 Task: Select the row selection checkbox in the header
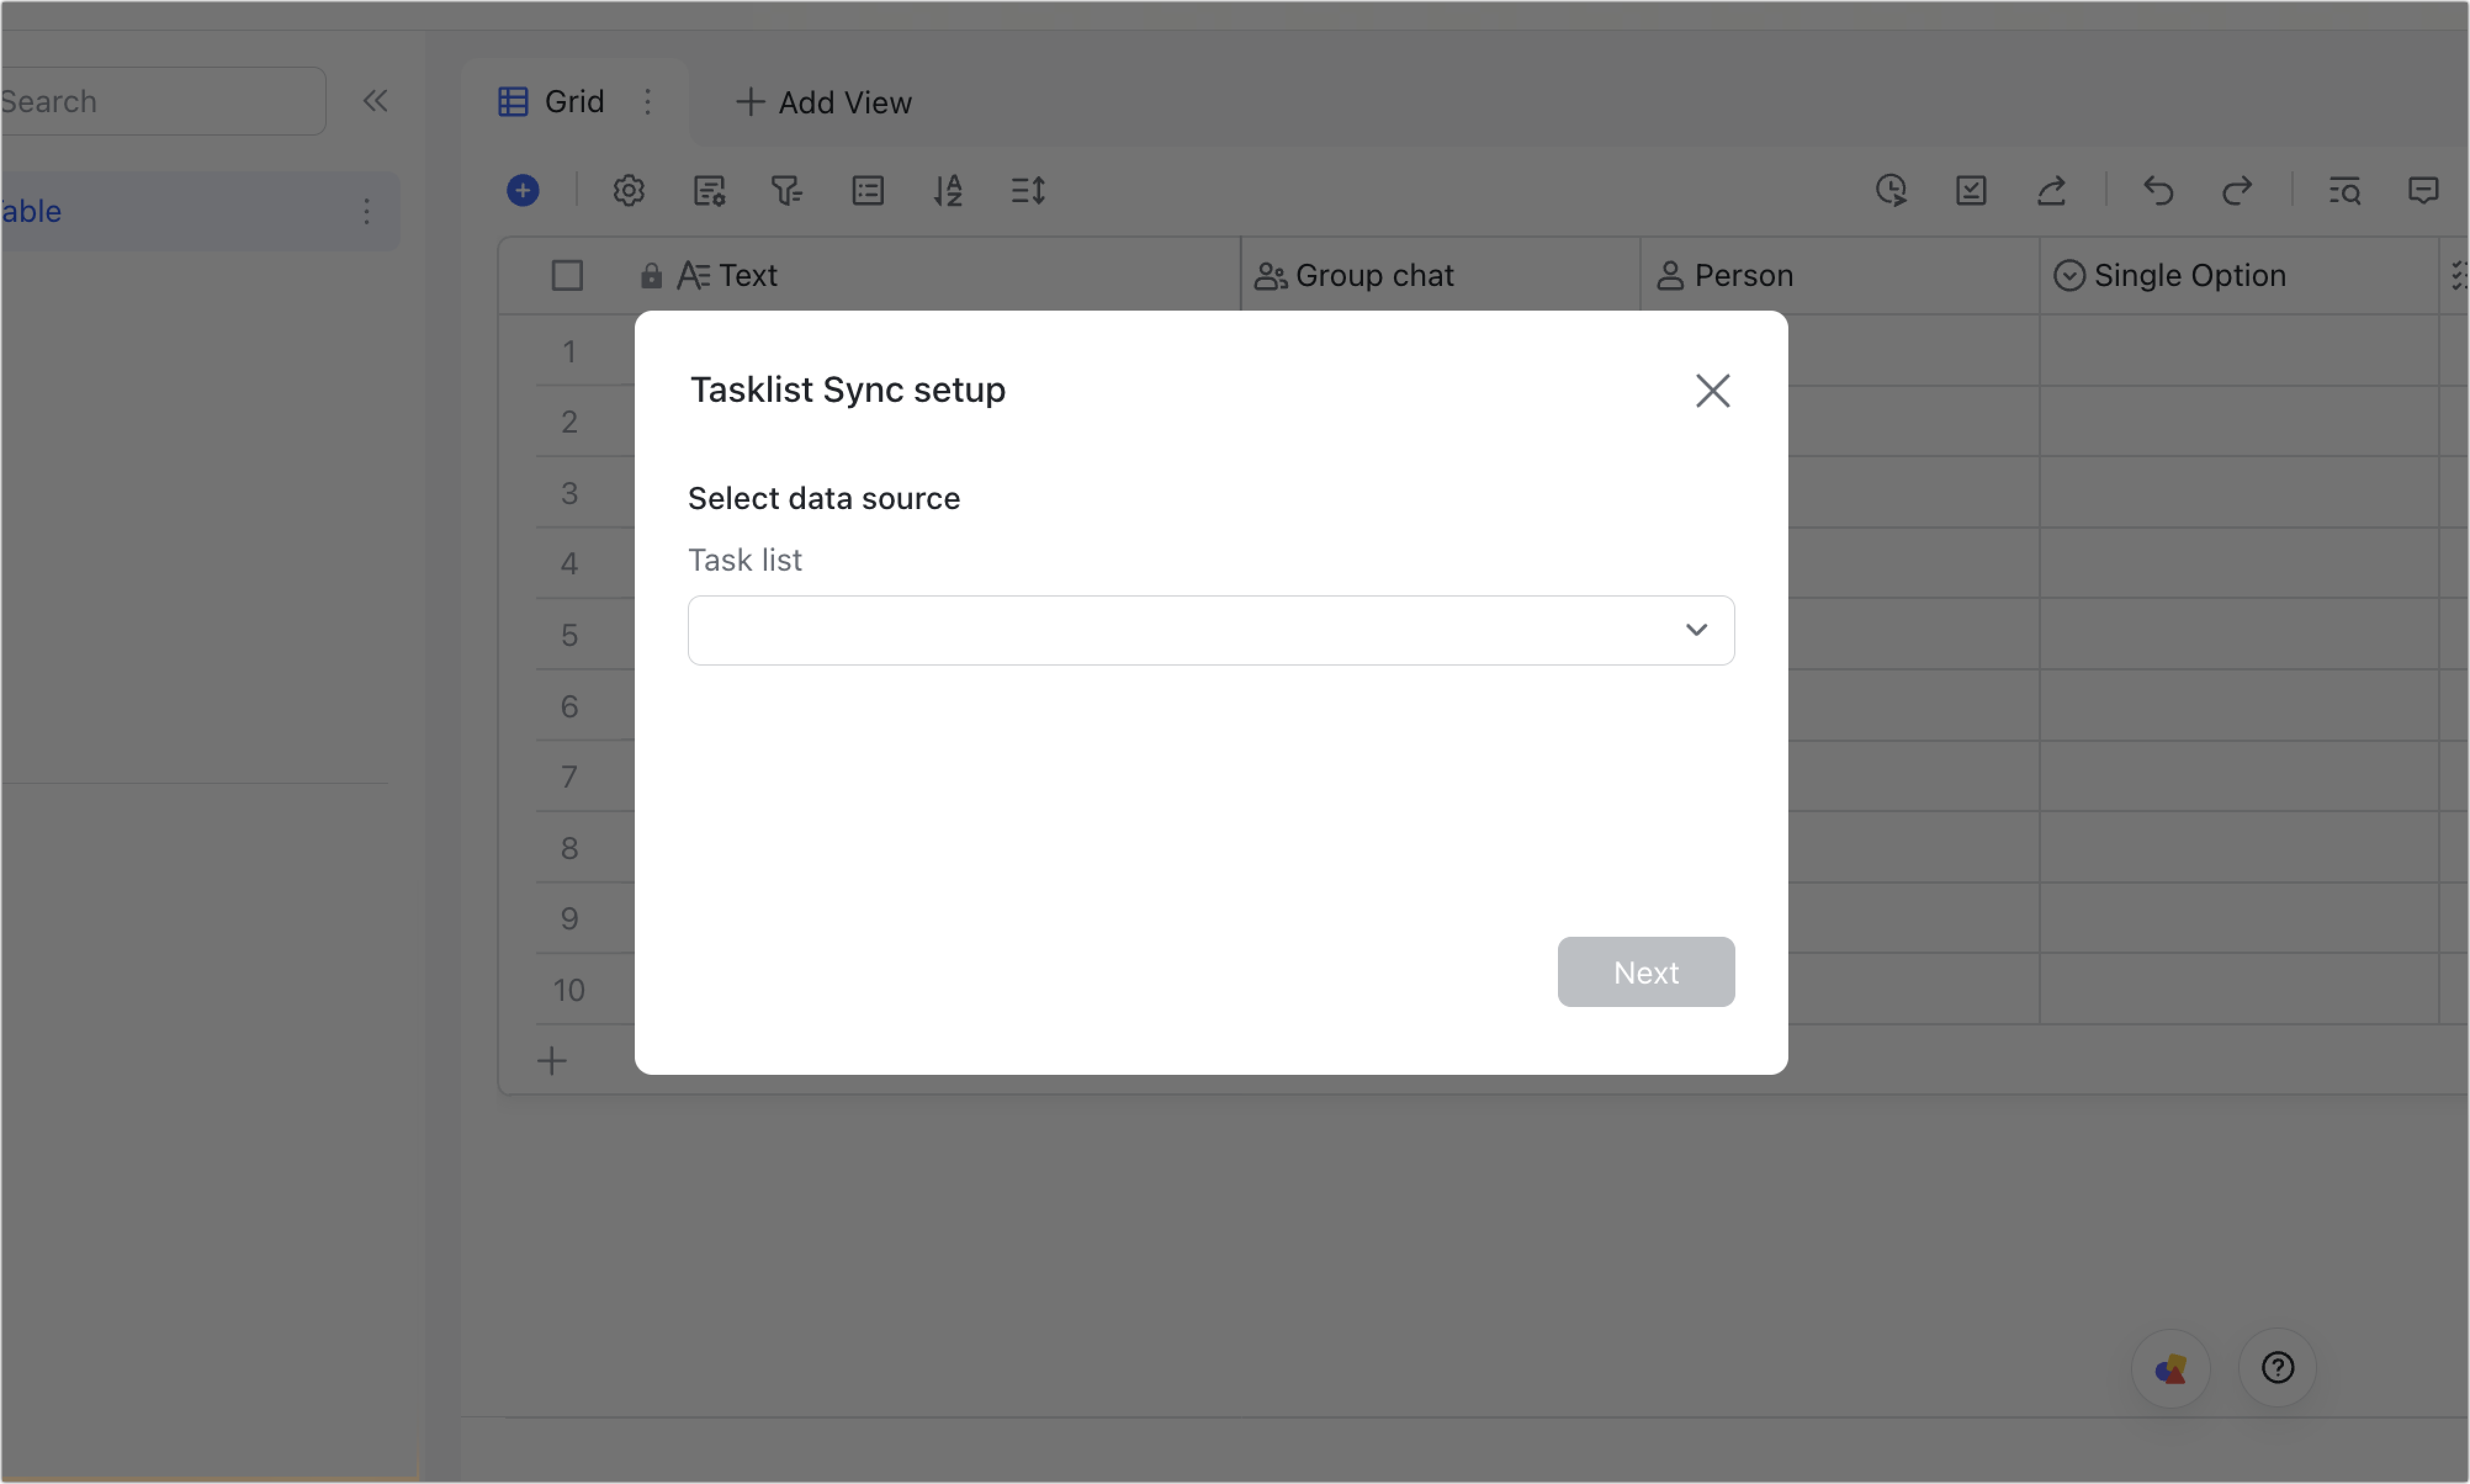[x=567, y=274]
